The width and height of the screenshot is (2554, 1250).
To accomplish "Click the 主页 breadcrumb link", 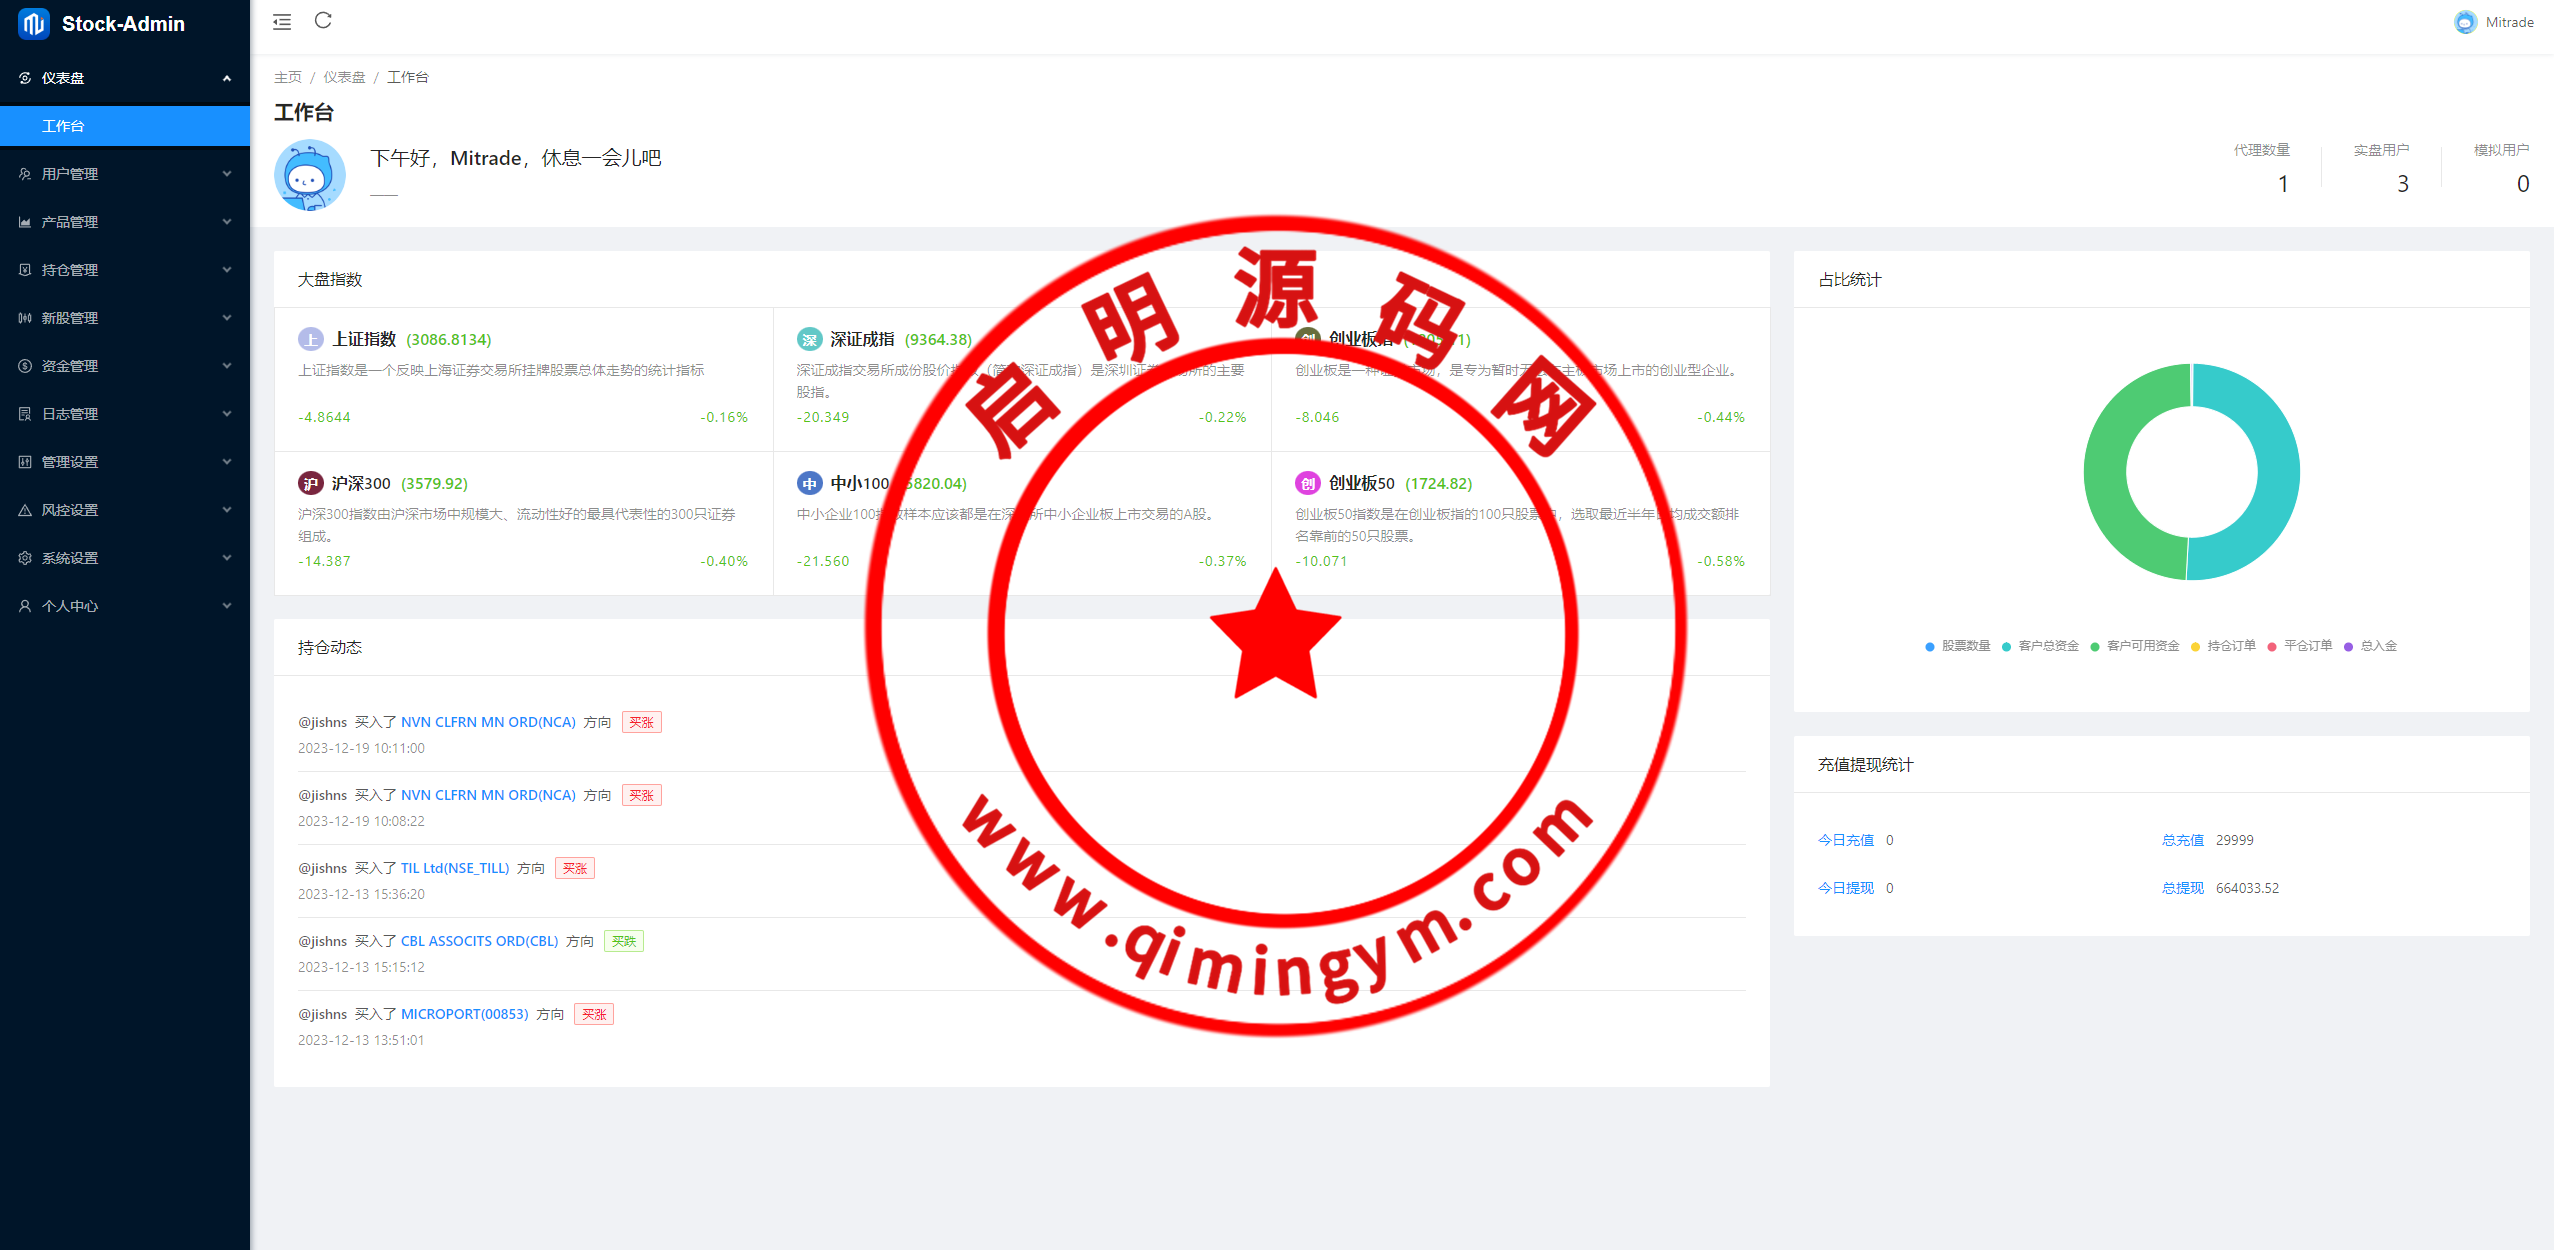I will click(x=288, y=77).
